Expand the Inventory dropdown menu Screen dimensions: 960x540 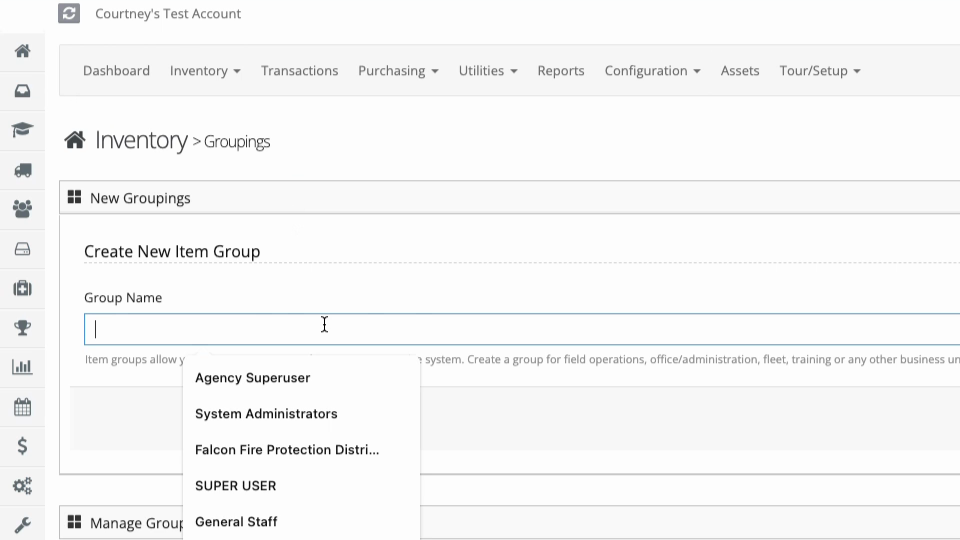tap(205, 71)
